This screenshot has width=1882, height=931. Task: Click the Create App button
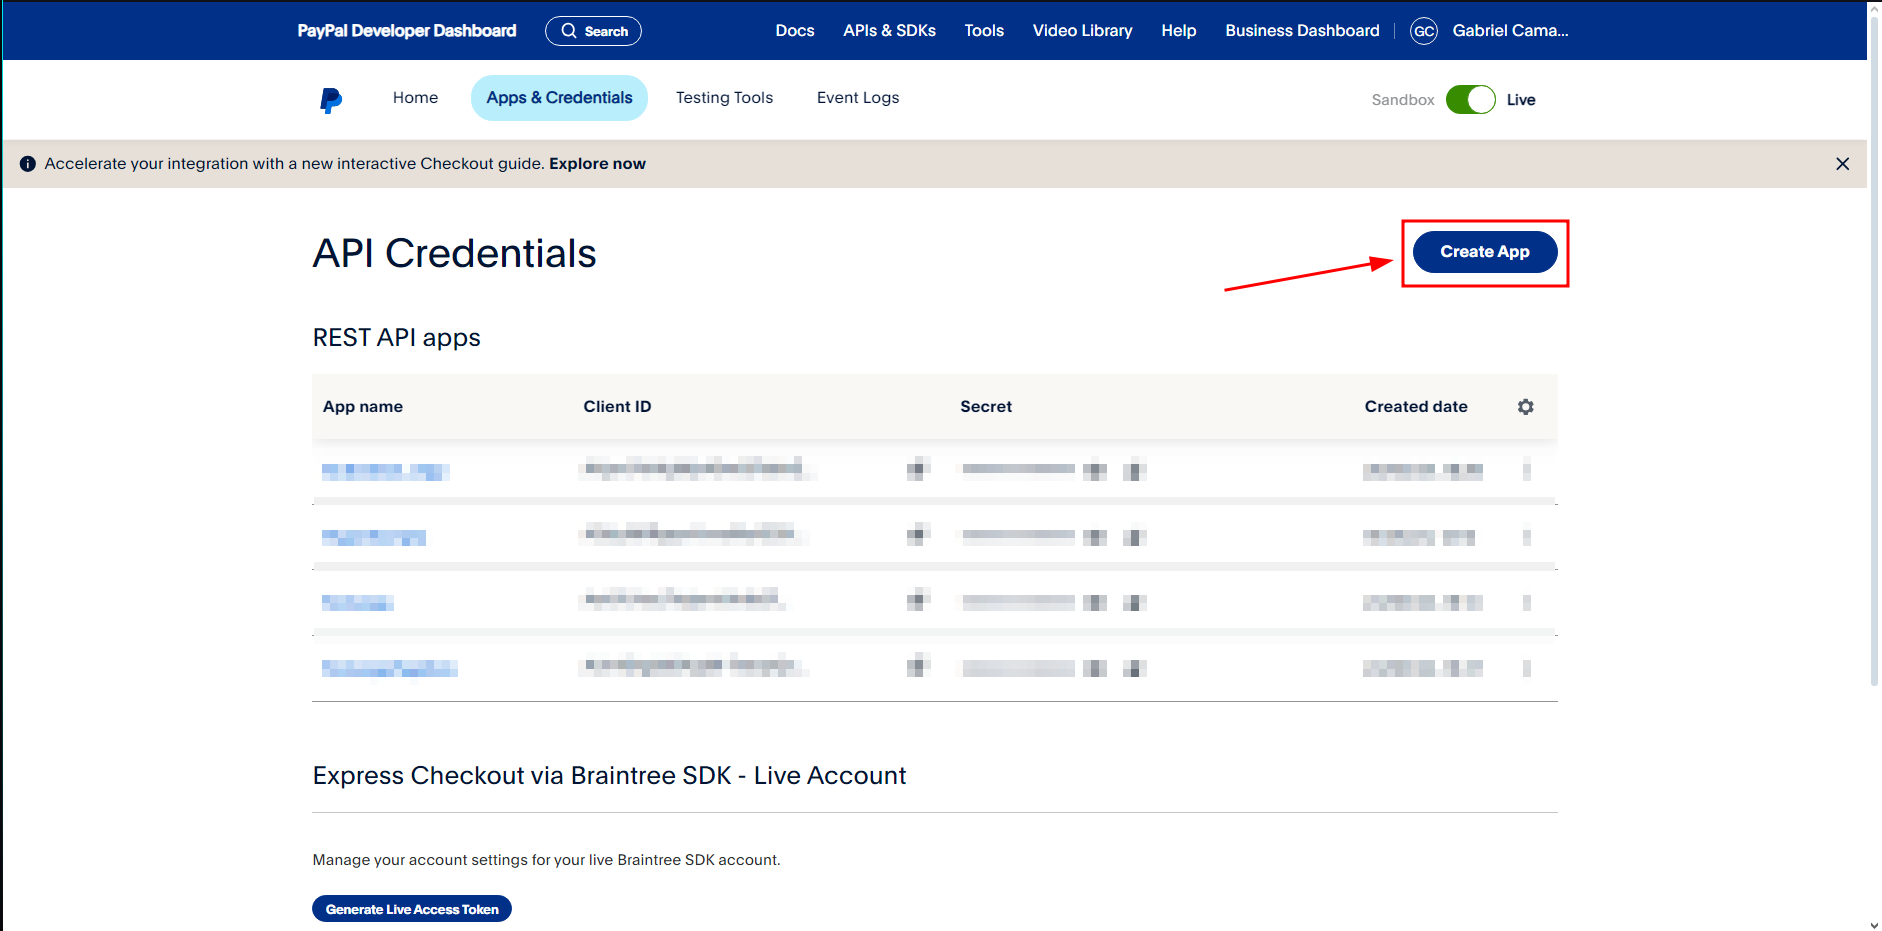1485,252
